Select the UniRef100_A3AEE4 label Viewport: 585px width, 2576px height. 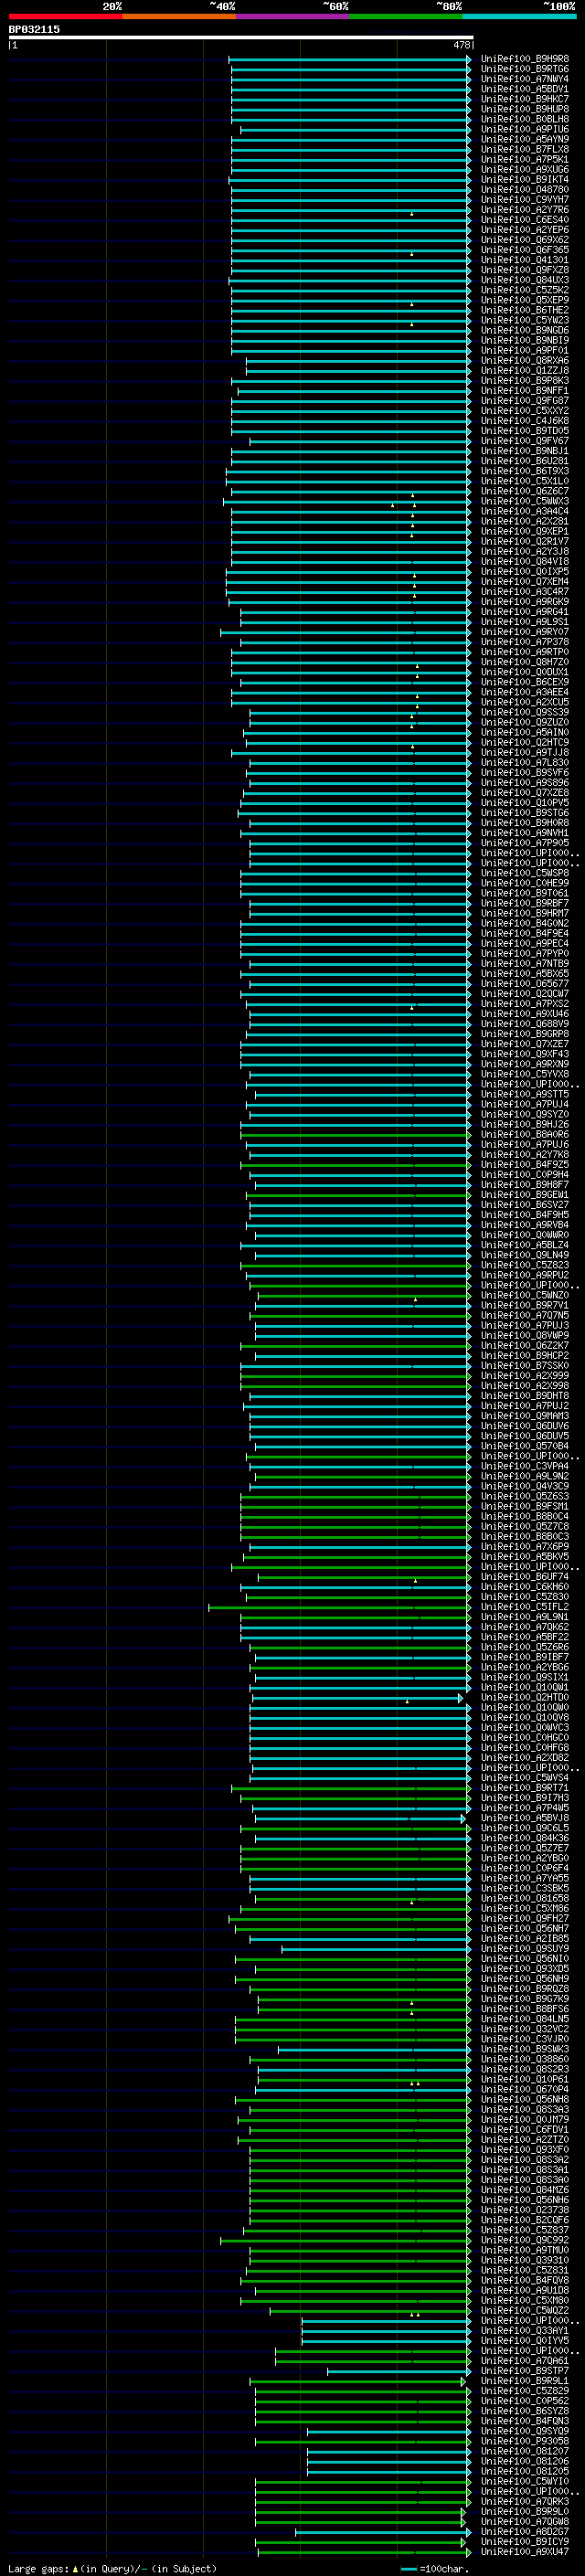point(525,693)
